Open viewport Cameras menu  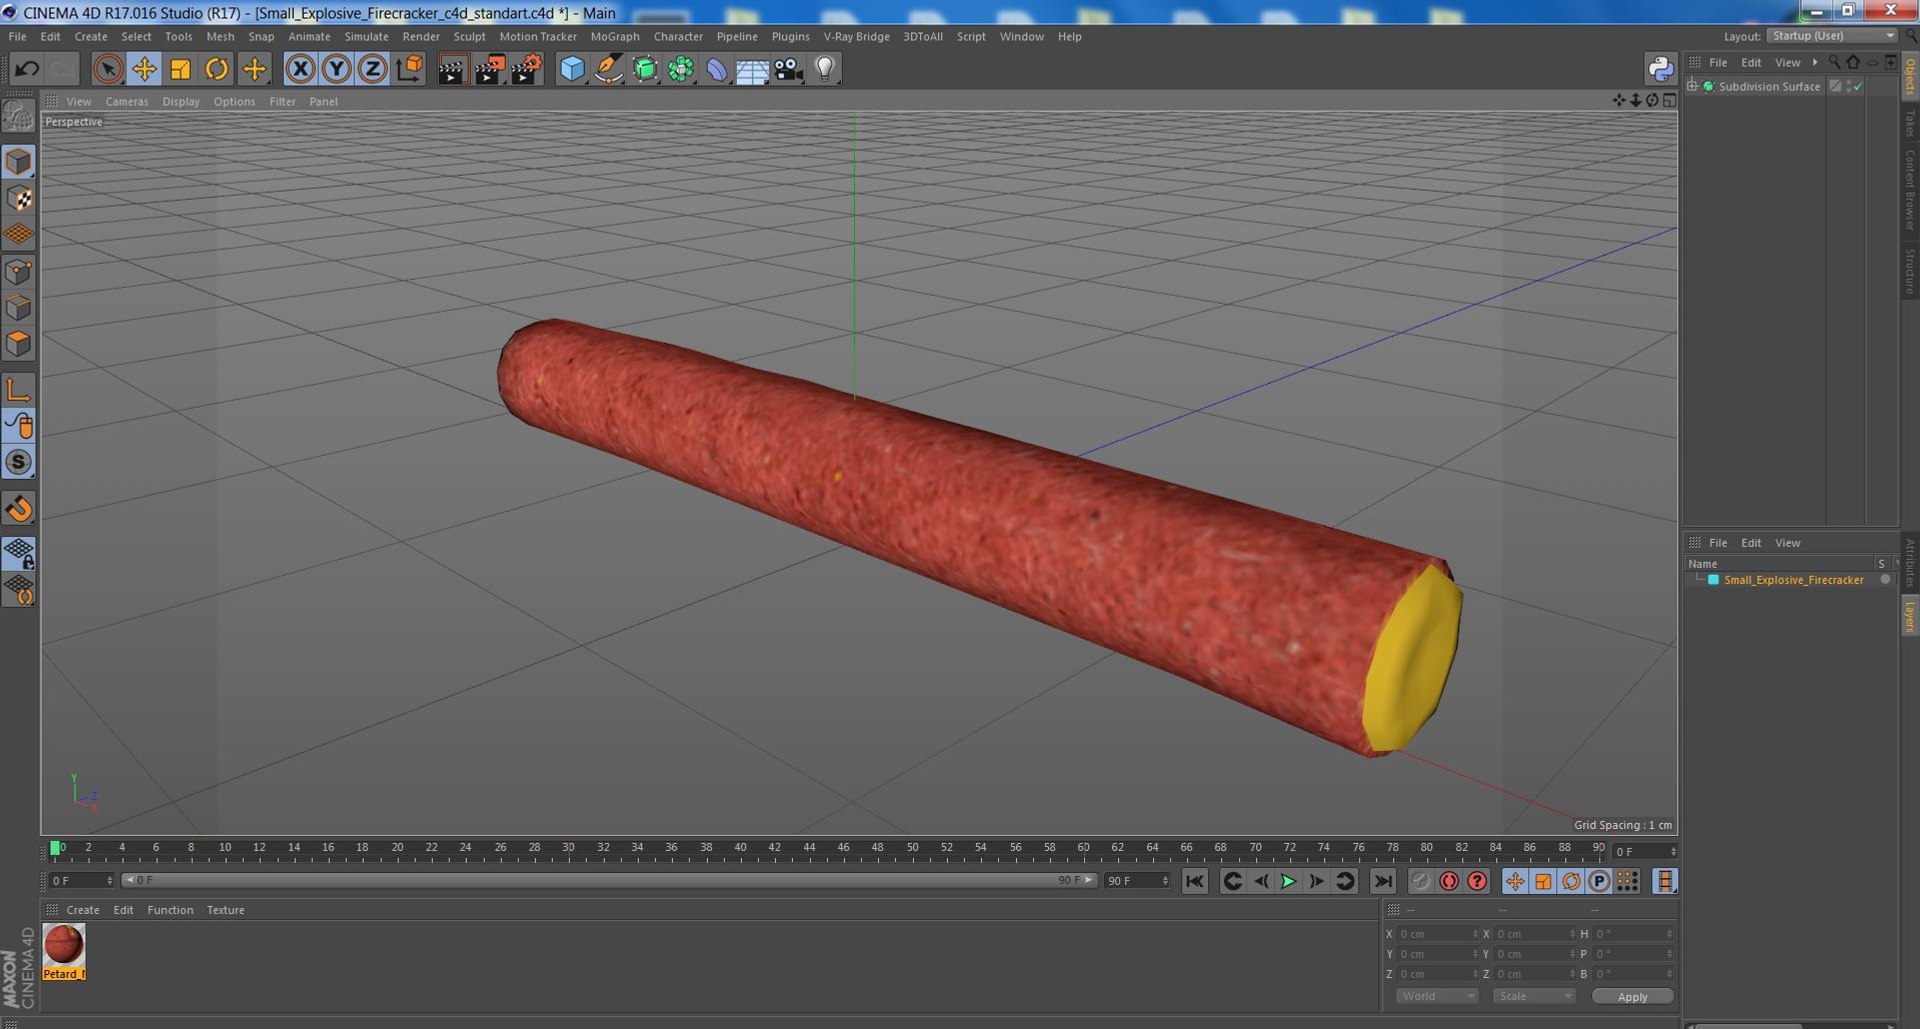point(126,101)
